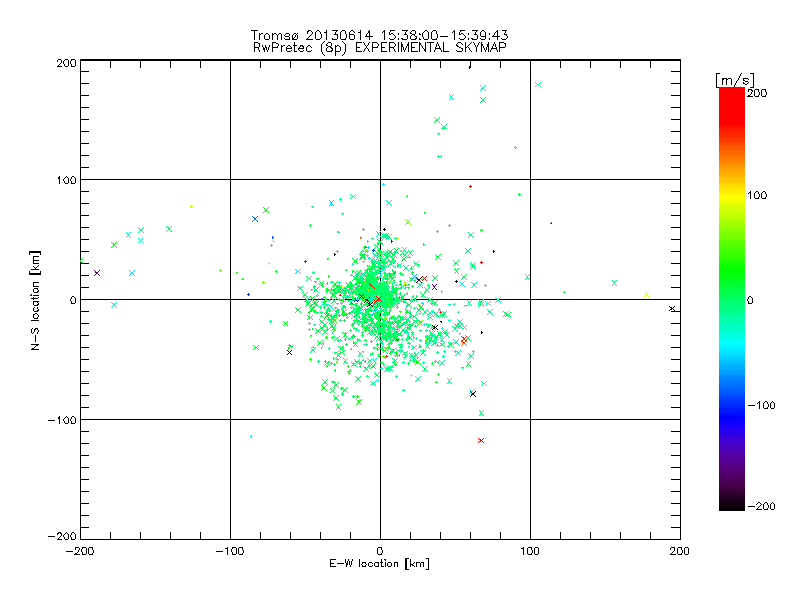Image resolution: width=800 pixels, height=600 pixels.
Task: Select the E-W axis '-200' tick label
Action: (x=80, y=551)
